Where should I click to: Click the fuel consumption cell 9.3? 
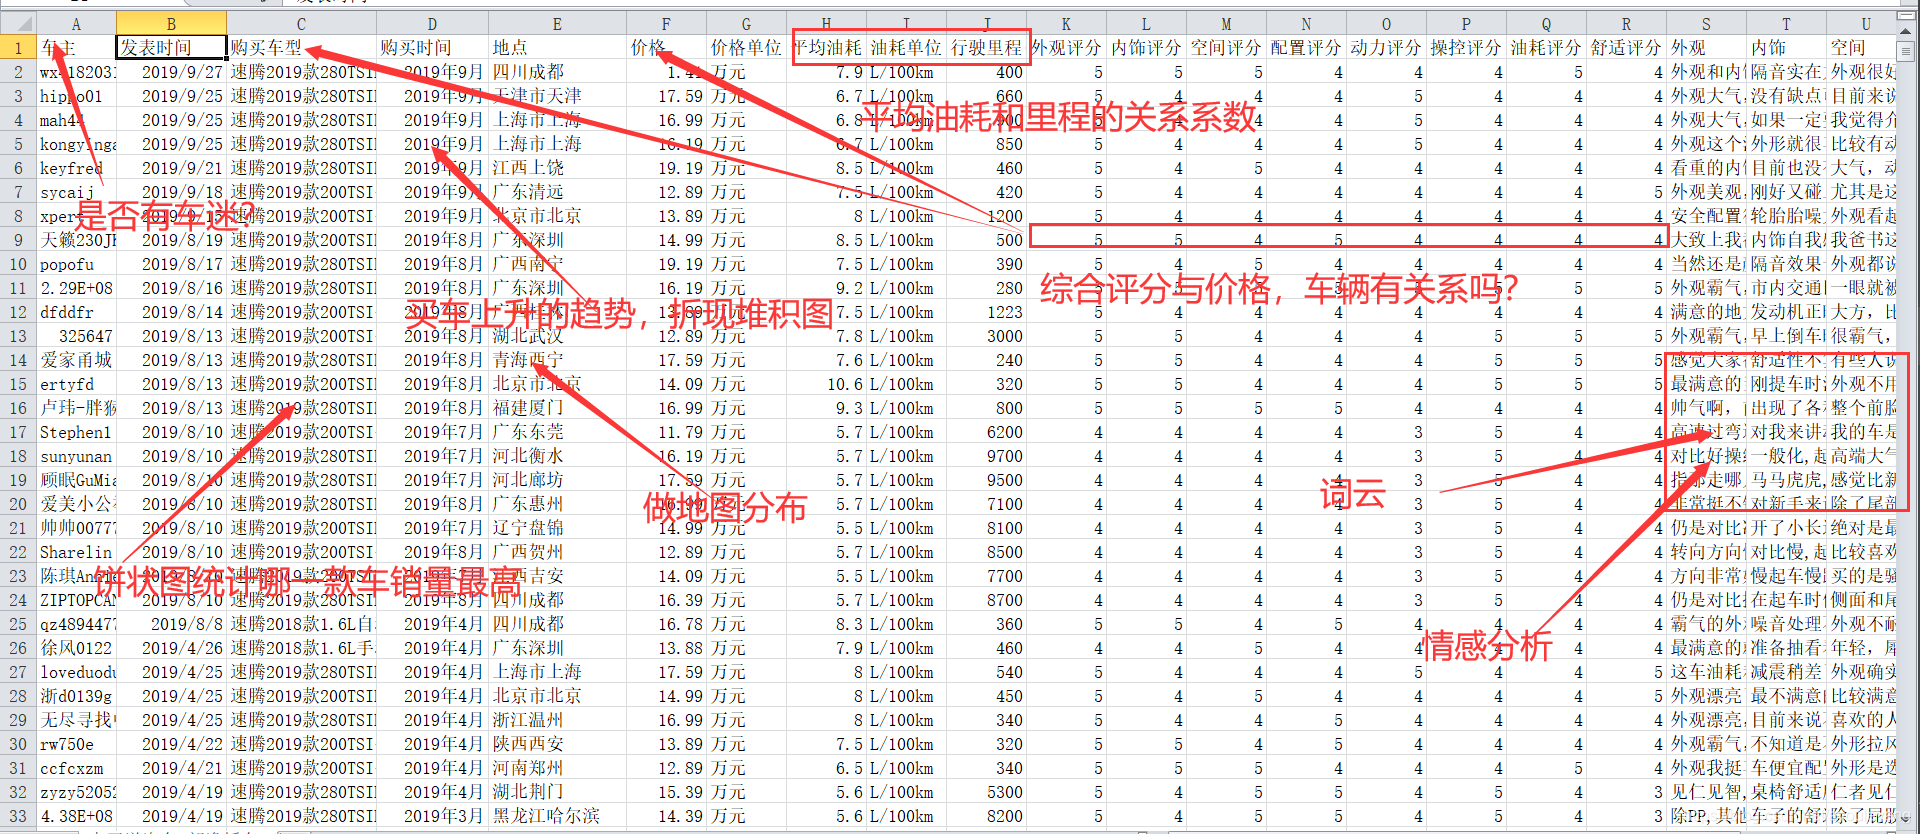point(826,408)
